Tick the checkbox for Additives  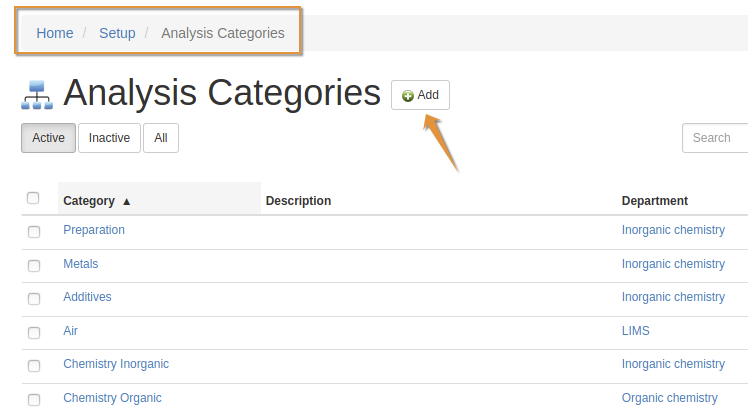click(x=34, y=299)
